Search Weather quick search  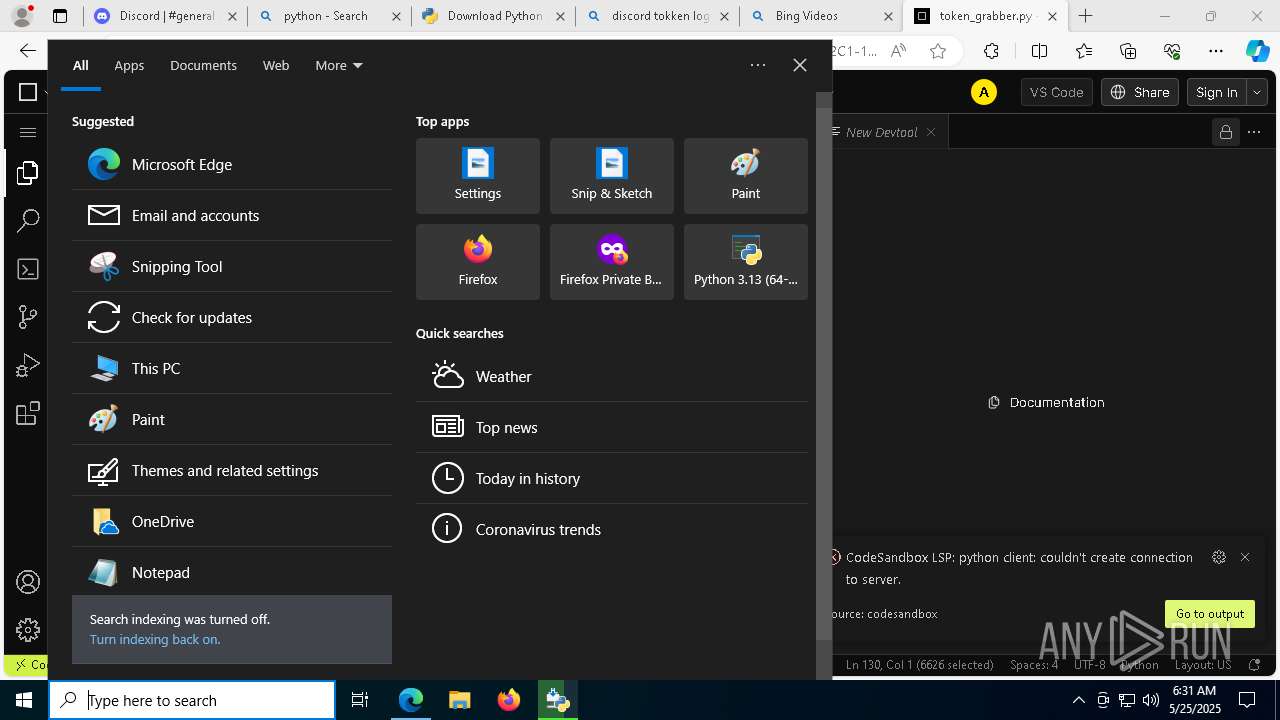[x=612, y=376]
